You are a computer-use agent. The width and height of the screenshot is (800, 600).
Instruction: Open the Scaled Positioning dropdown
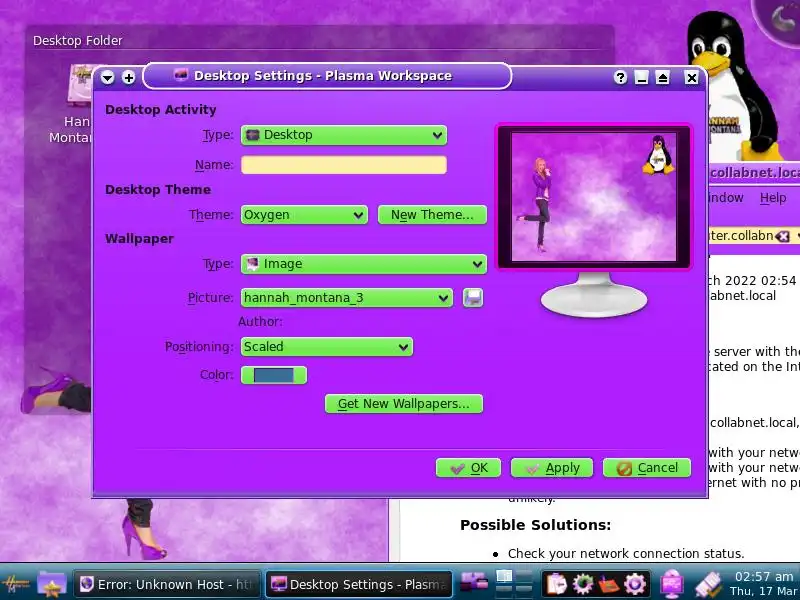tap(327, 347)
